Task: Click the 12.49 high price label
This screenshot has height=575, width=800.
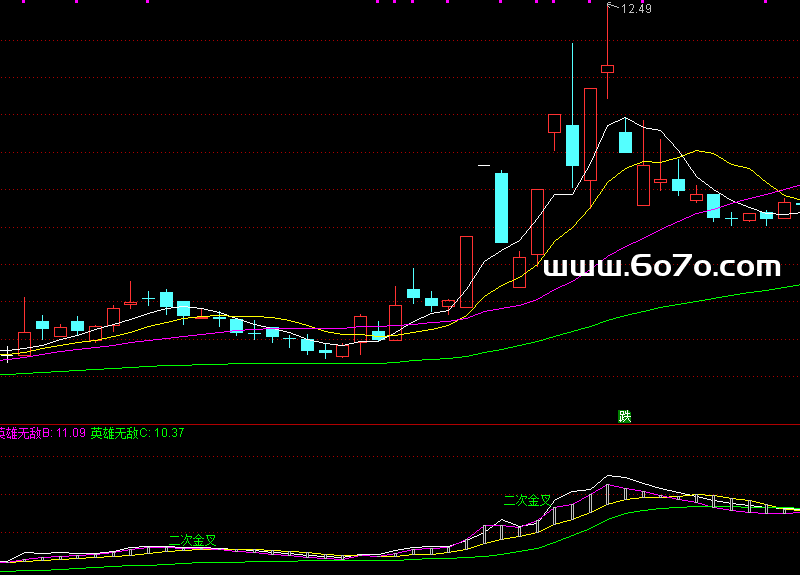Action: click(636, 9)
